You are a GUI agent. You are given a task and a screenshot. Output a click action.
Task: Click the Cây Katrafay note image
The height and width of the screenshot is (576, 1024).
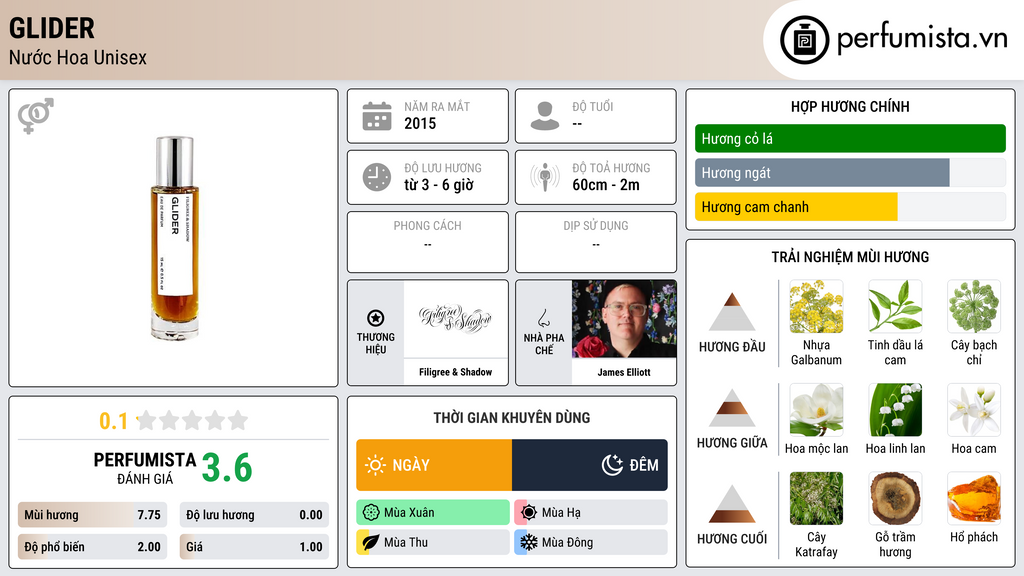[x=816, y=499]
